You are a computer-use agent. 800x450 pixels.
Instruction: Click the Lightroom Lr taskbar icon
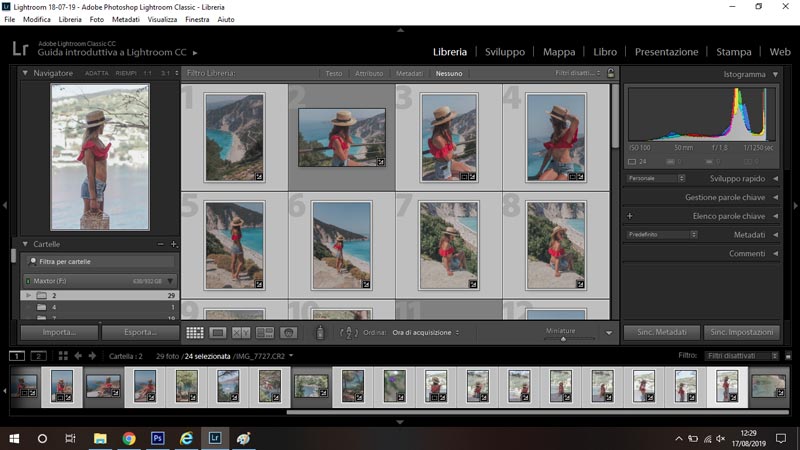pyautogui.click(x=215, y=438)
